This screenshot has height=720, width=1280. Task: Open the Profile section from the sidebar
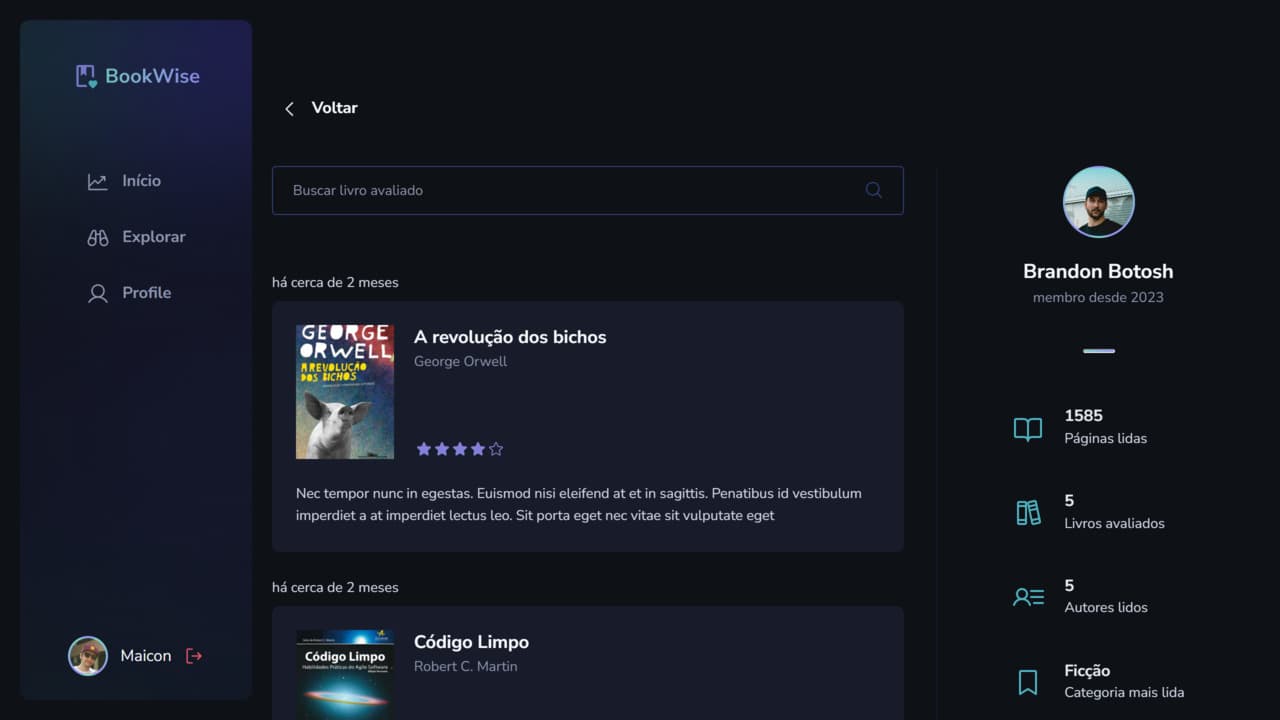coord(146,292)
